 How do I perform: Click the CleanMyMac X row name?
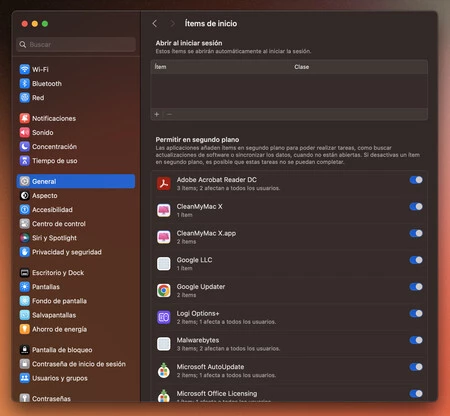coord(199,206)
